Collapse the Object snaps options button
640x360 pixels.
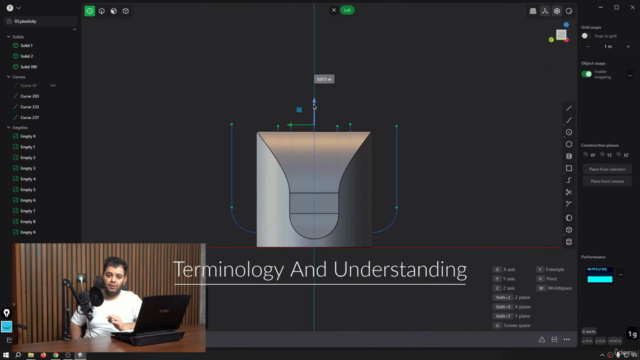coord(630,75)
